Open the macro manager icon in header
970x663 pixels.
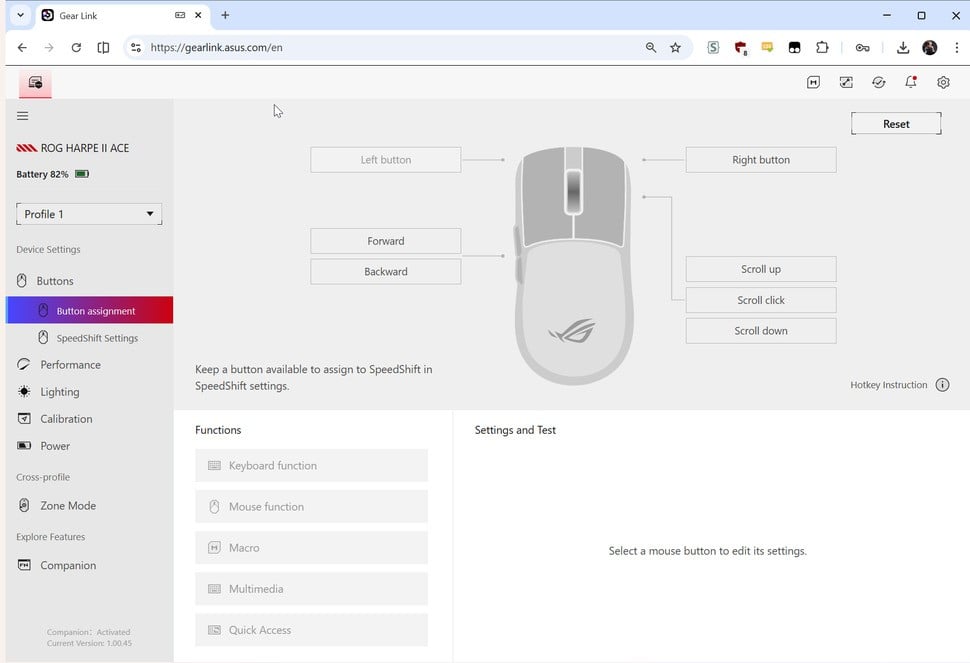(x=813, y=82)
